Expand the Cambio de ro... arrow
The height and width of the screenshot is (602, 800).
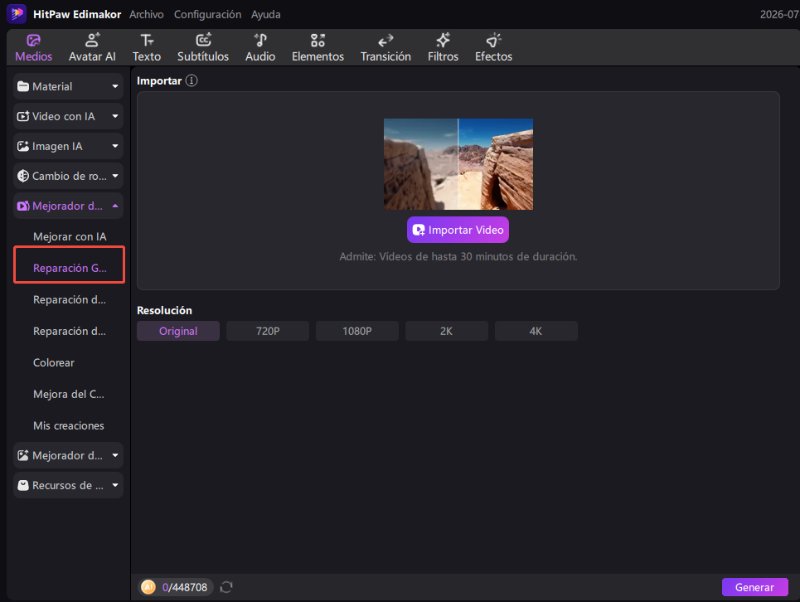click(x=115, y=176)
